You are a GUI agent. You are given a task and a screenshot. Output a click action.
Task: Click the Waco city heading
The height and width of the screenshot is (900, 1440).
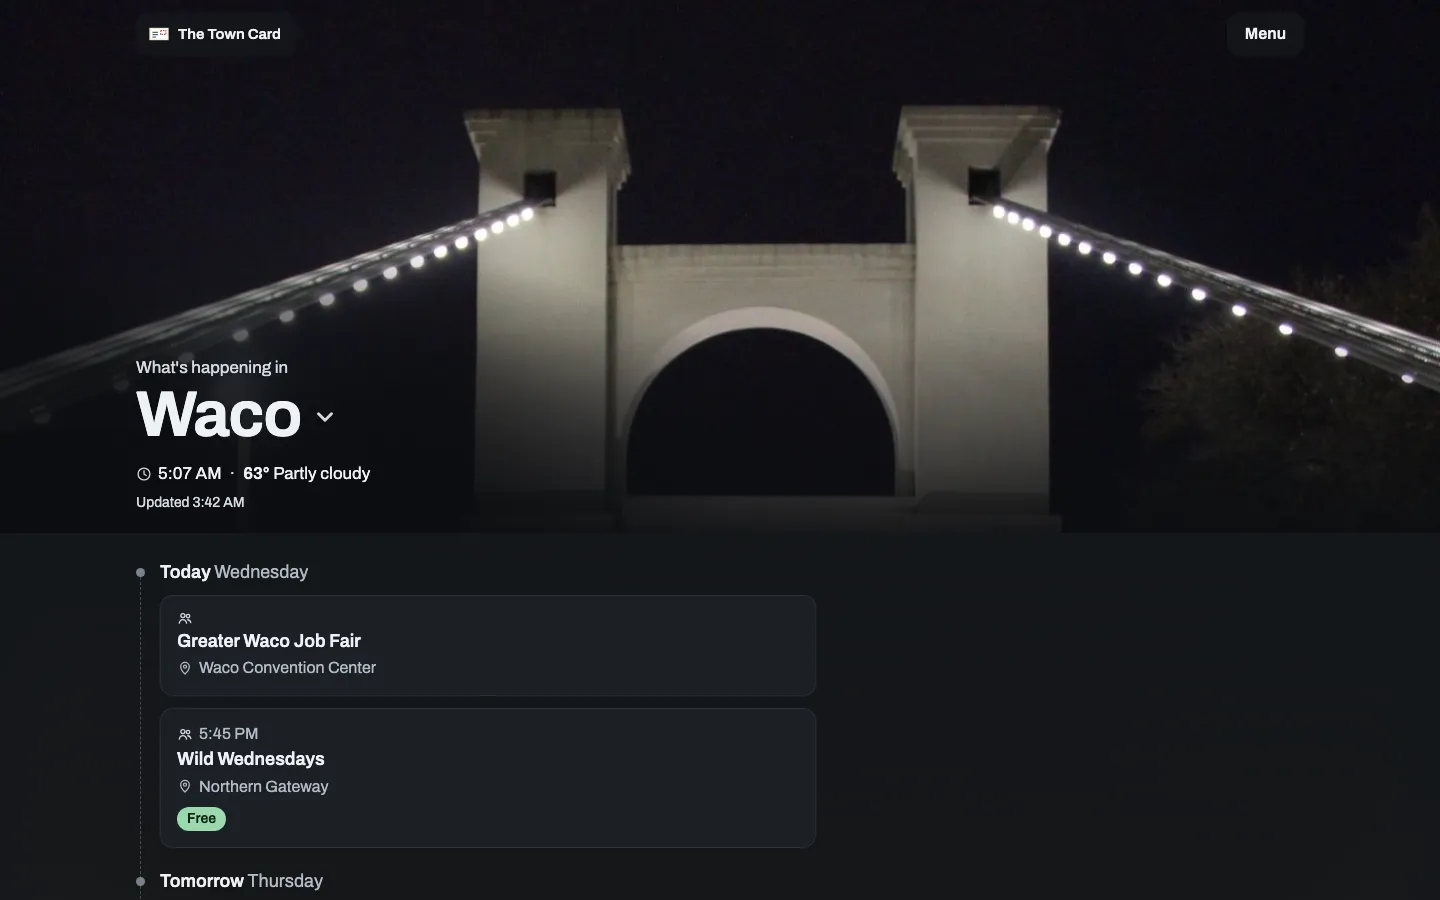(x=219, y=414)
